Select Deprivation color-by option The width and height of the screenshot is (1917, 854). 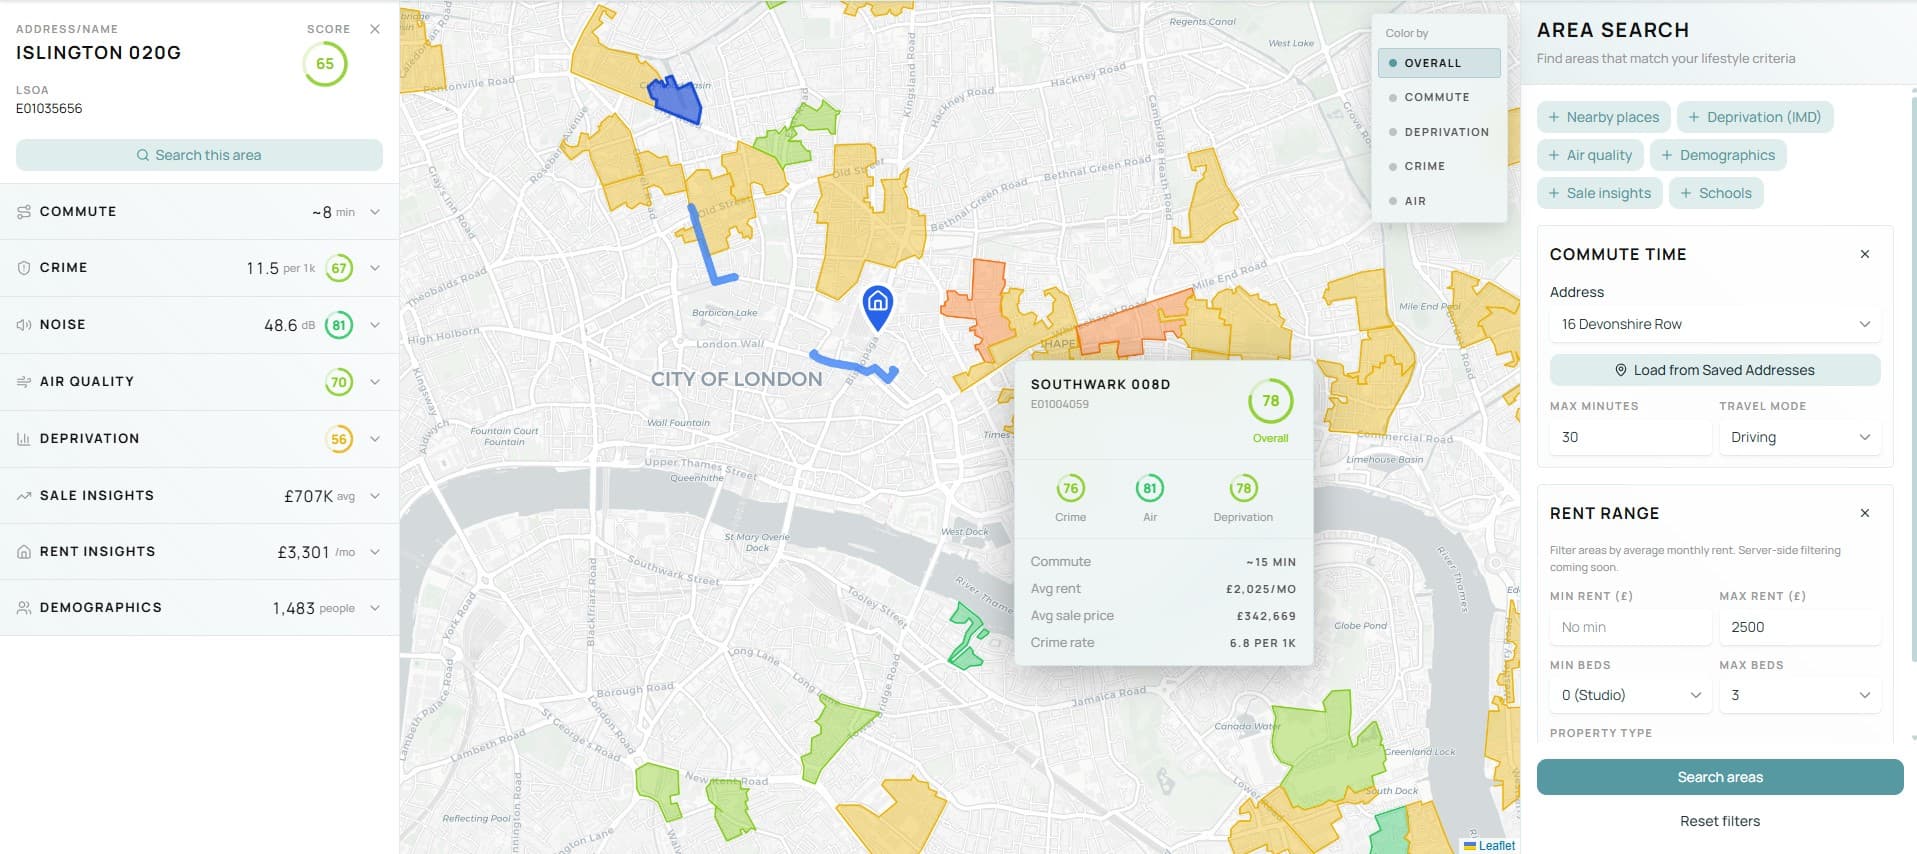coord(1446,132)
